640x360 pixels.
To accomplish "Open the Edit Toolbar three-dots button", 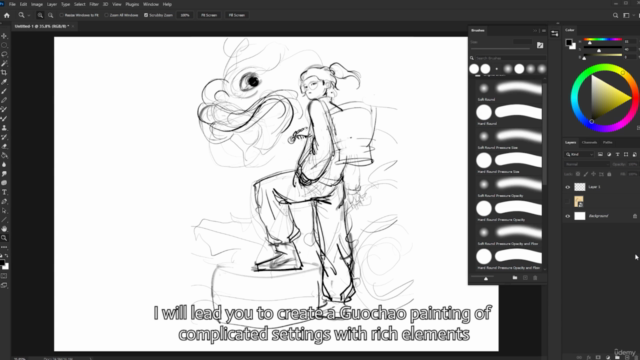I will pos(4,247).
